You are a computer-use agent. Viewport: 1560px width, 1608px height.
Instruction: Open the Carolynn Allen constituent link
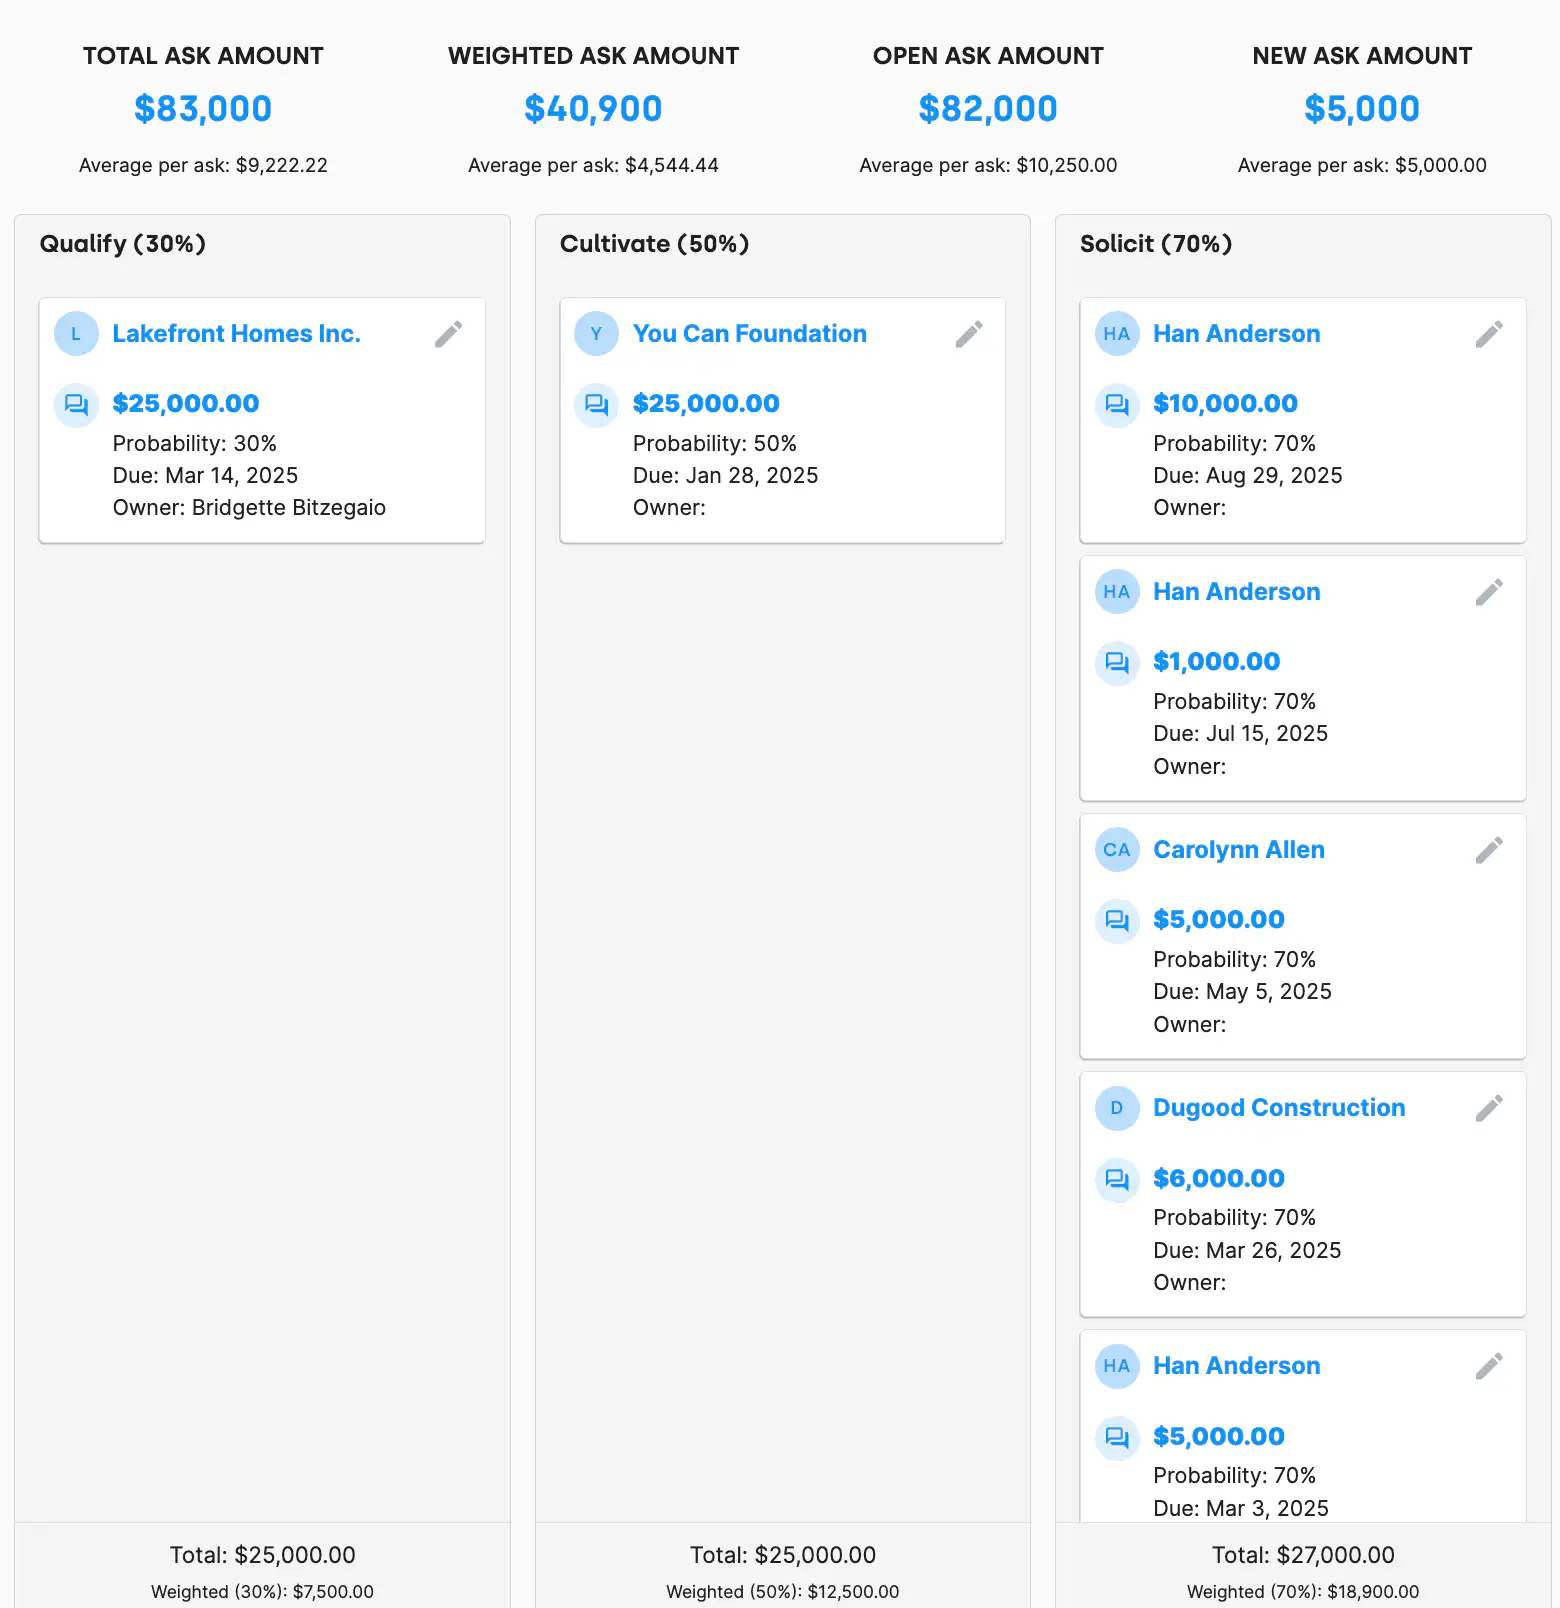tap(1238, 850)
